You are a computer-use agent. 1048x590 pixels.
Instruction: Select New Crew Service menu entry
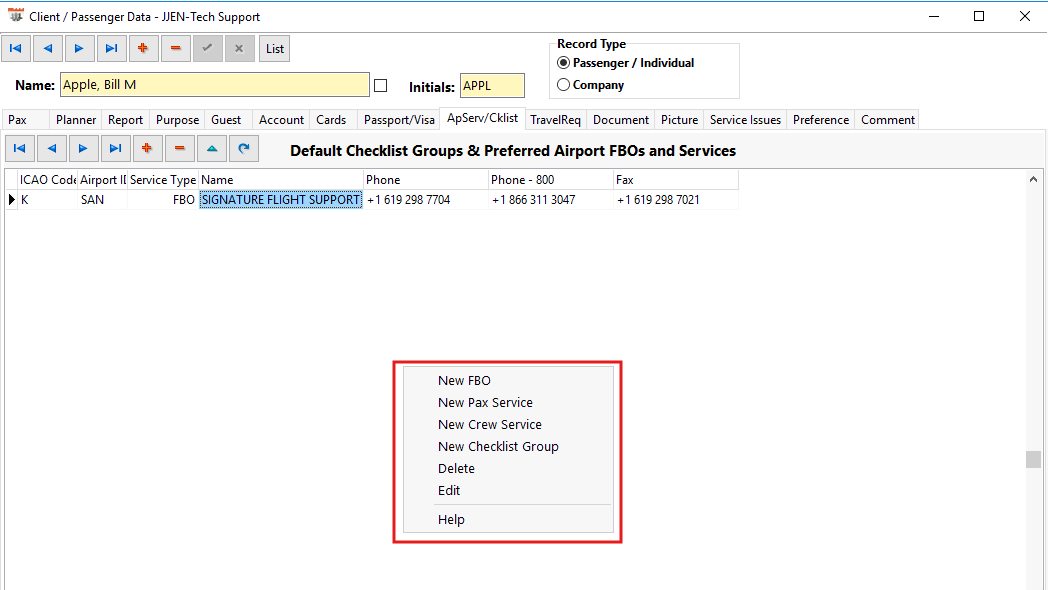pos(489,424)
